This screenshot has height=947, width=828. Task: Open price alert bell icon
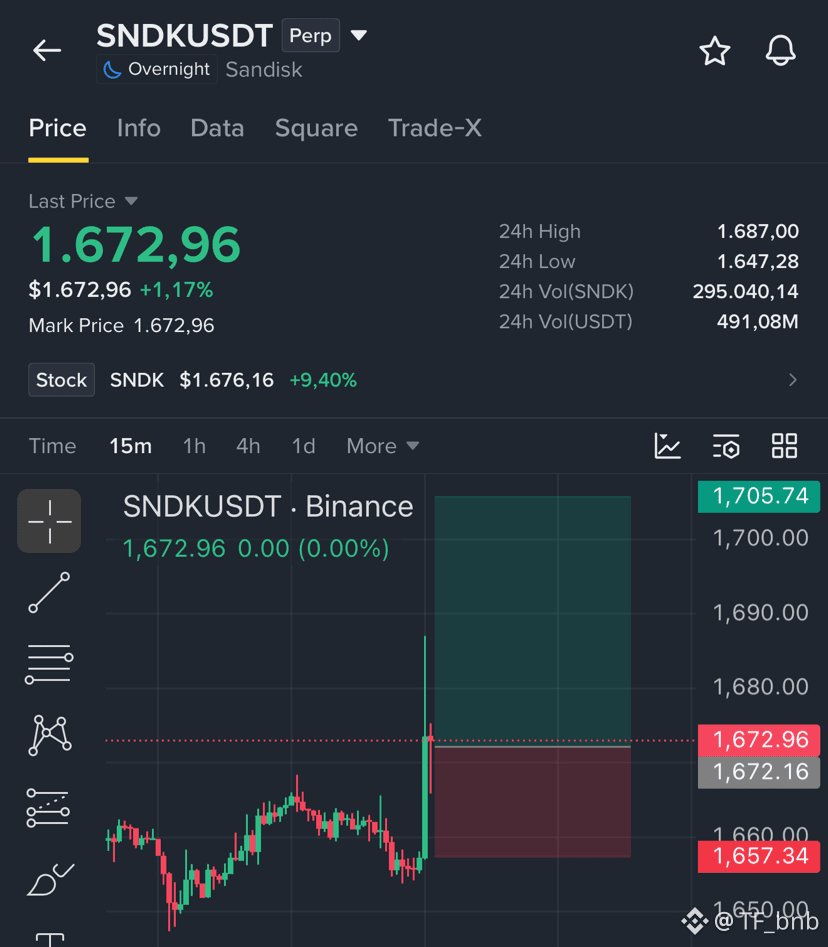780,51
